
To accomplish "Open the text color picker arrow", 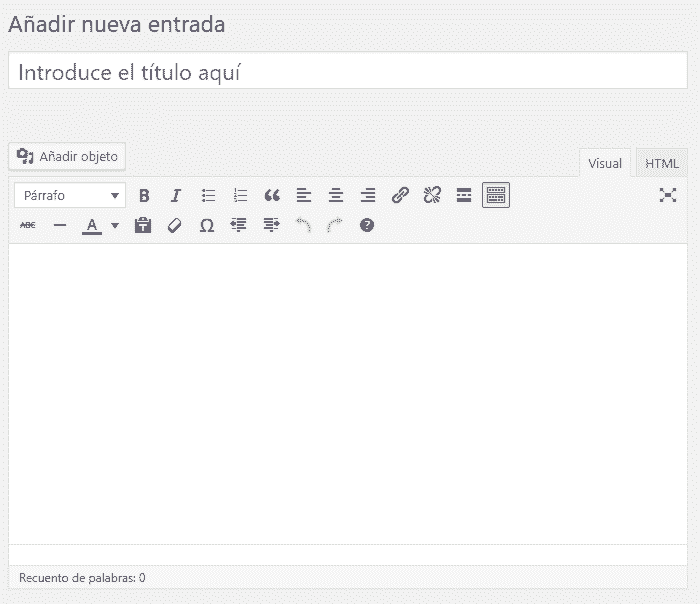I will 115,225.
